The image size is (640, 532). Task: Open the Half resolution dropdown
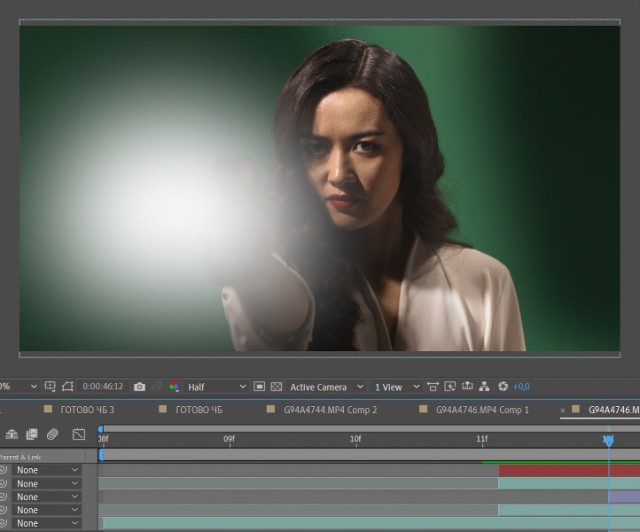point(216,387)
